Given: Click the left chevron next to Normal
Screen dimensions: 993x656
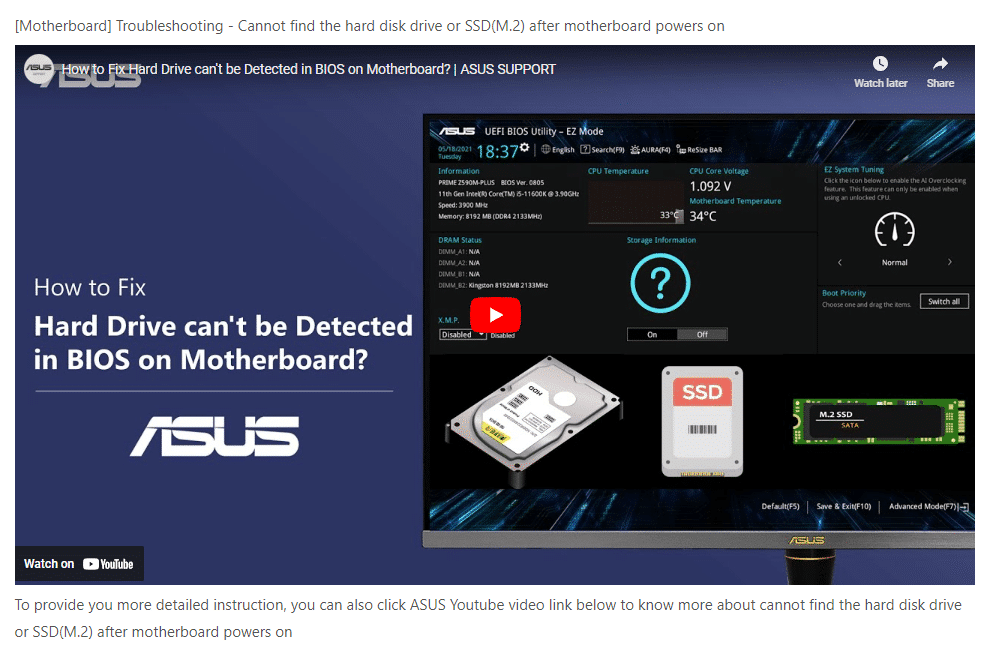Looking at the screenshot, I should tap(840, 262).
